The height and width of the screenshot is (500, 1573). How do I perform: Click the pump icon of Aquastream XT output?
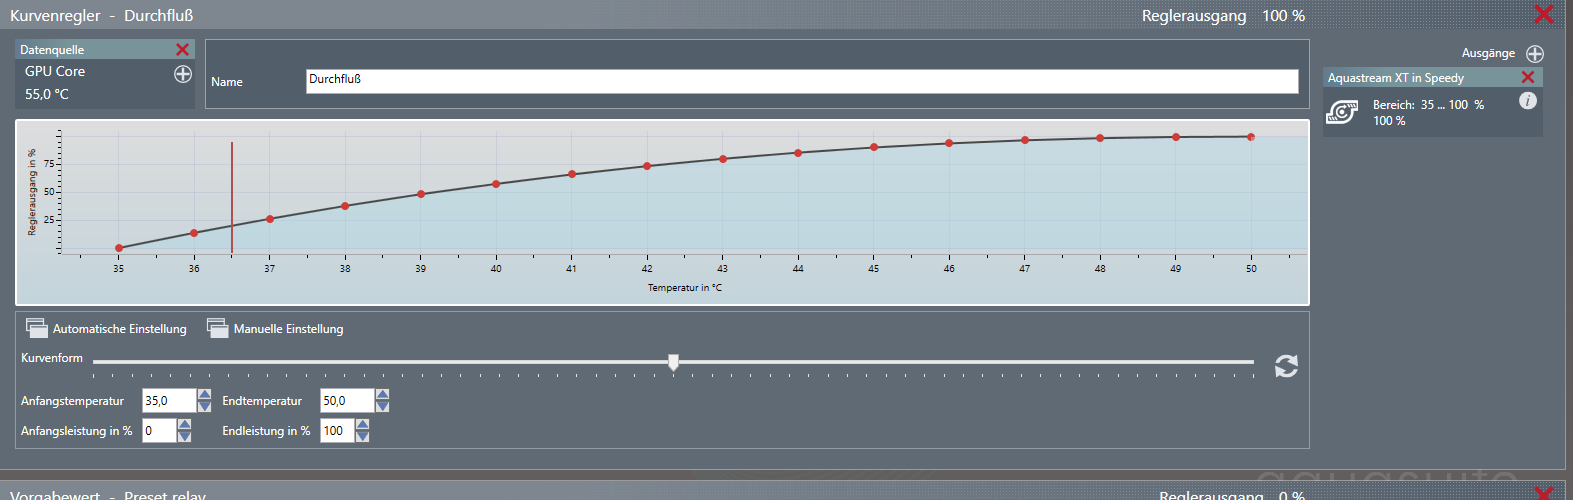(x=1342, y=112)
